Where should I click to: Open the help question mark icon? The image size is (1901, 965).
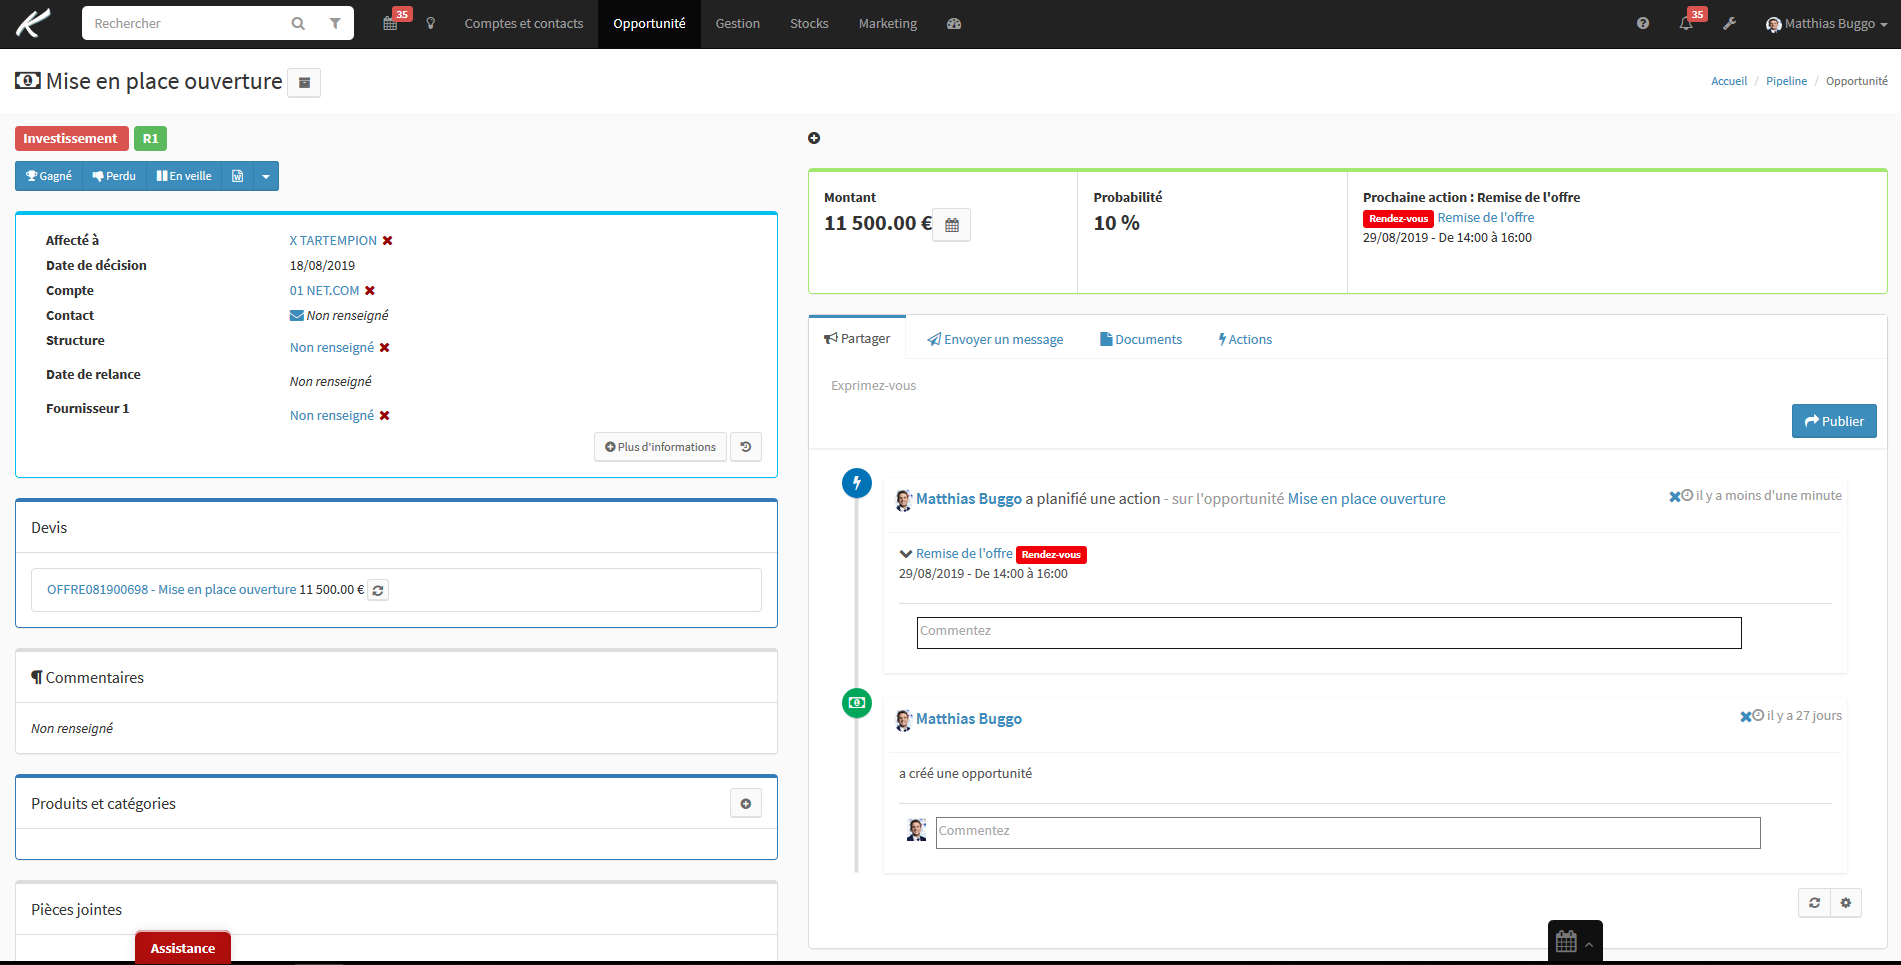click(x=1643, y=23)
